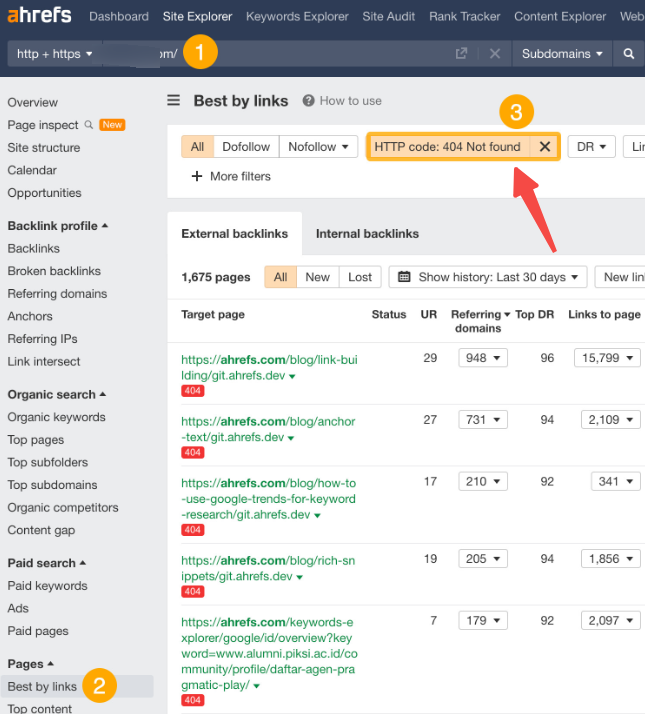Click the search magnifier icon button
Viewport: 645px width, 714px height.
(x=629, y=54)
